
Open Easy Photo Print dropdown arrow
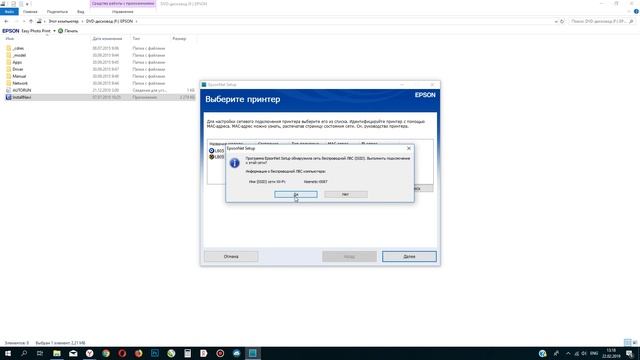[x=54, y=31]
